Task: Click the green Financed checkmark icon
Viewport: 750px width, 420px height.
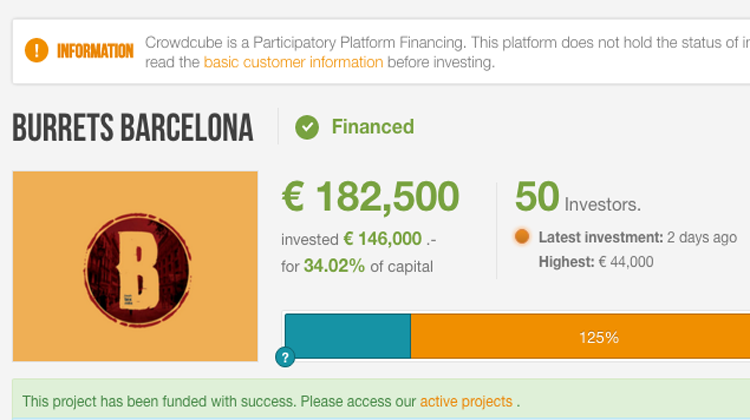Action: click(x=307, y=127)
